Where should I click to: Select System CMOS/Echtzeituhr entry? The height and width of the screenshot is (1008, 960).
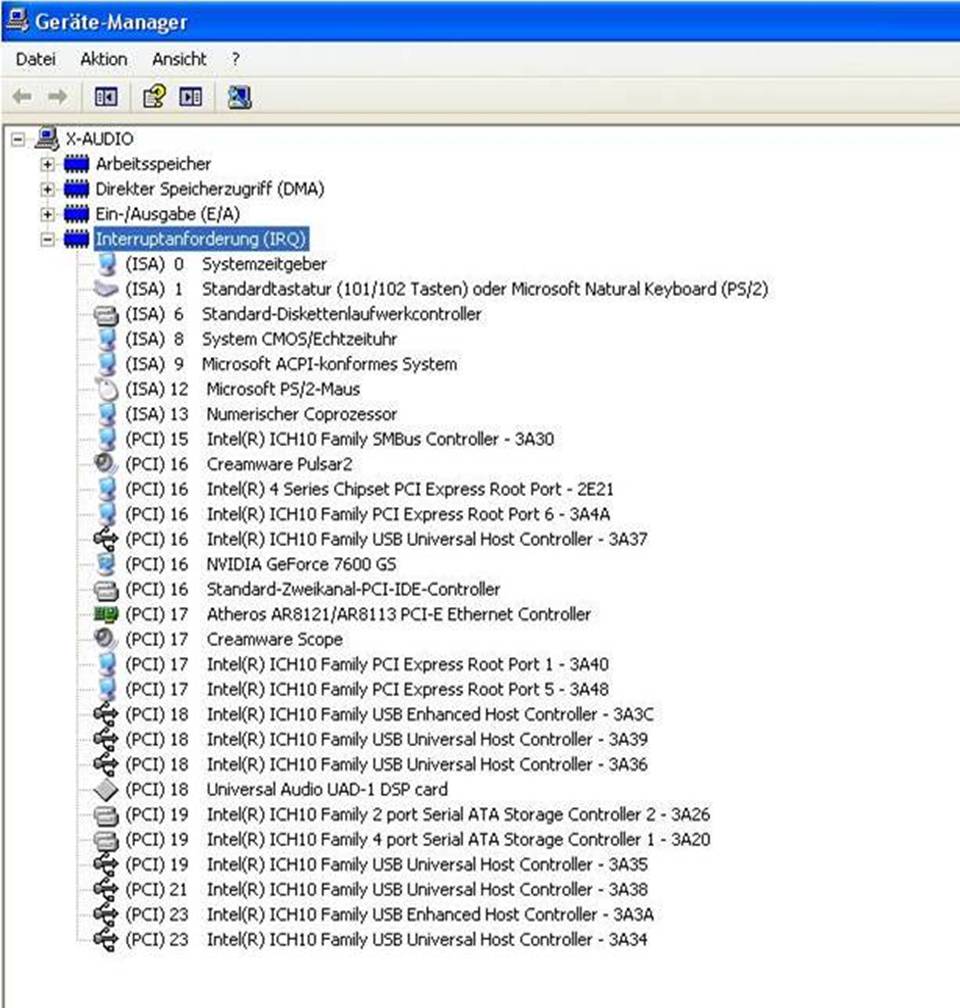pyautogui.click(x=260, y=339)
